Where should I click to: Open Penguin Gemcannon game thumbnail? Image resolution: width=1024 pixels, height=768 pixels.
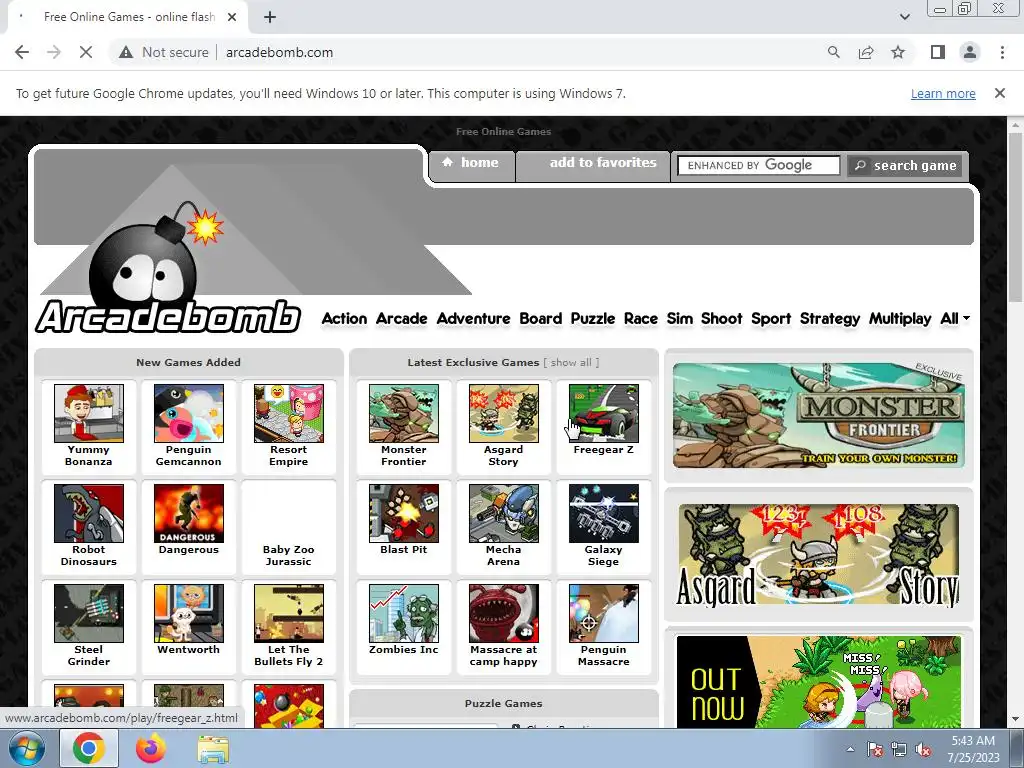tap(189, 413)
